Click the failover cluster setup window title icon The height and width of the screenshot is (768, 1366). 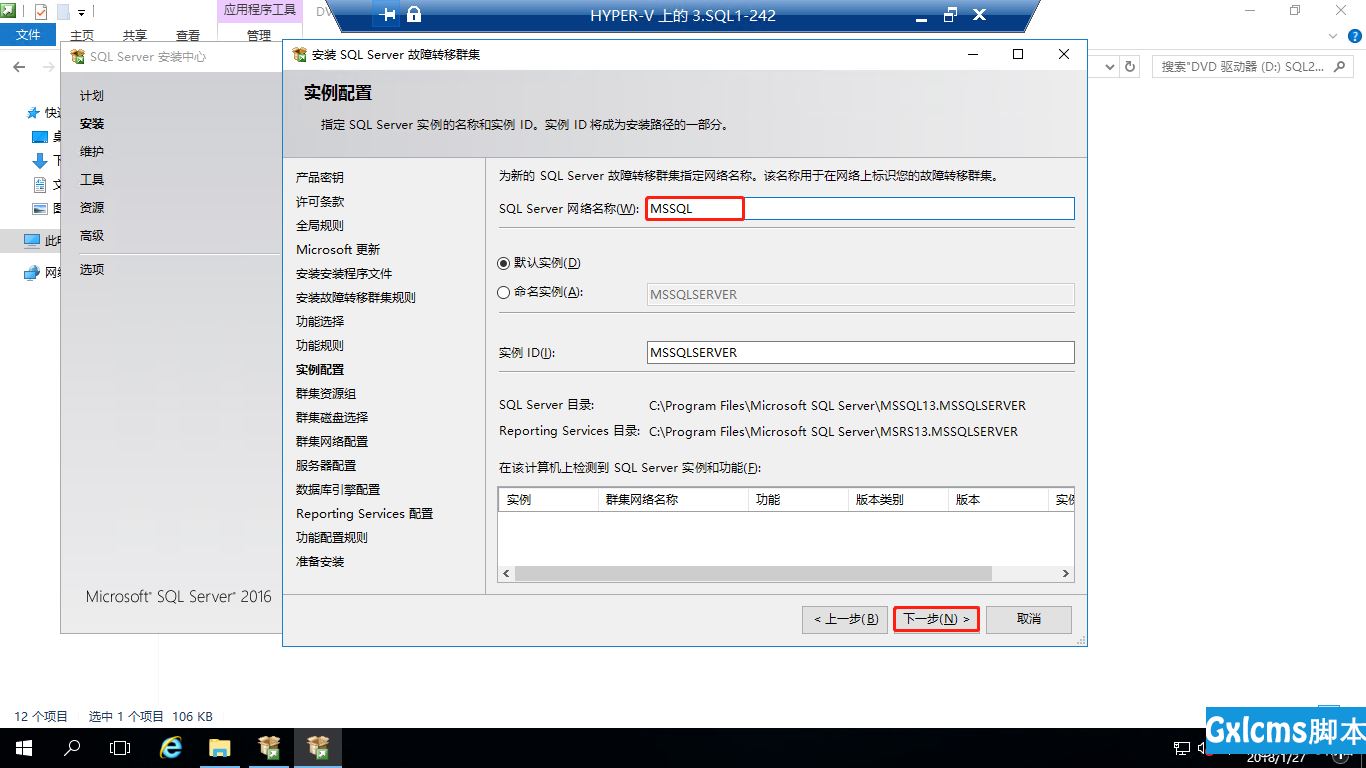(x=299, y=54)
